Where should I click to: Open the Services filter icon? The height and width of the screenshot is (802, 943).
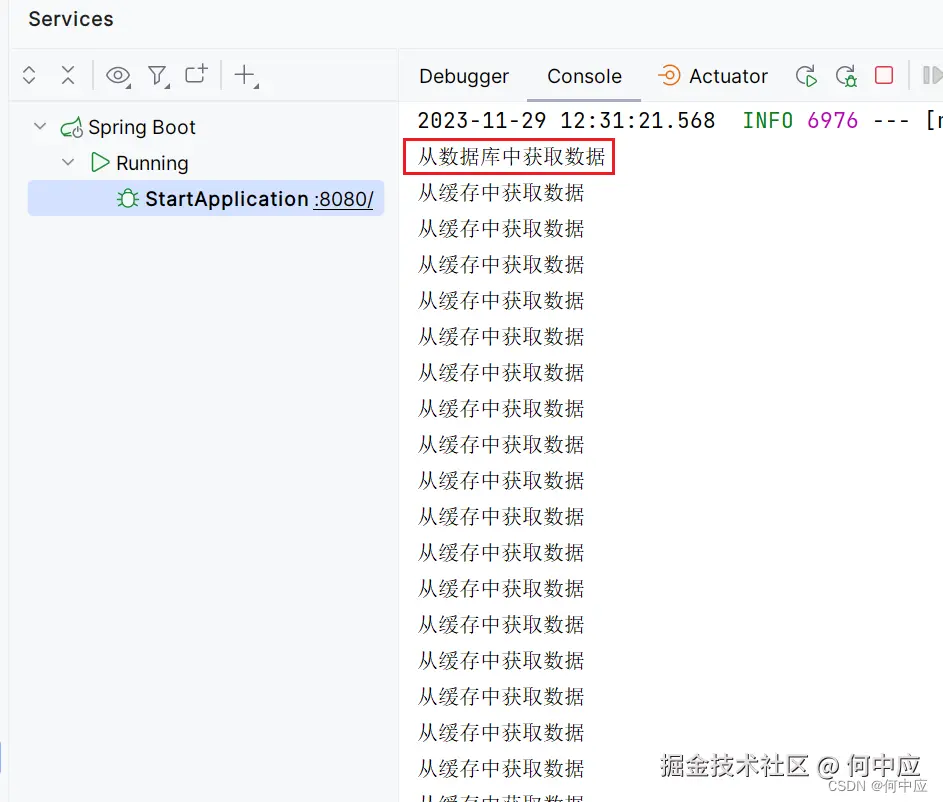(x=158, y=75)
